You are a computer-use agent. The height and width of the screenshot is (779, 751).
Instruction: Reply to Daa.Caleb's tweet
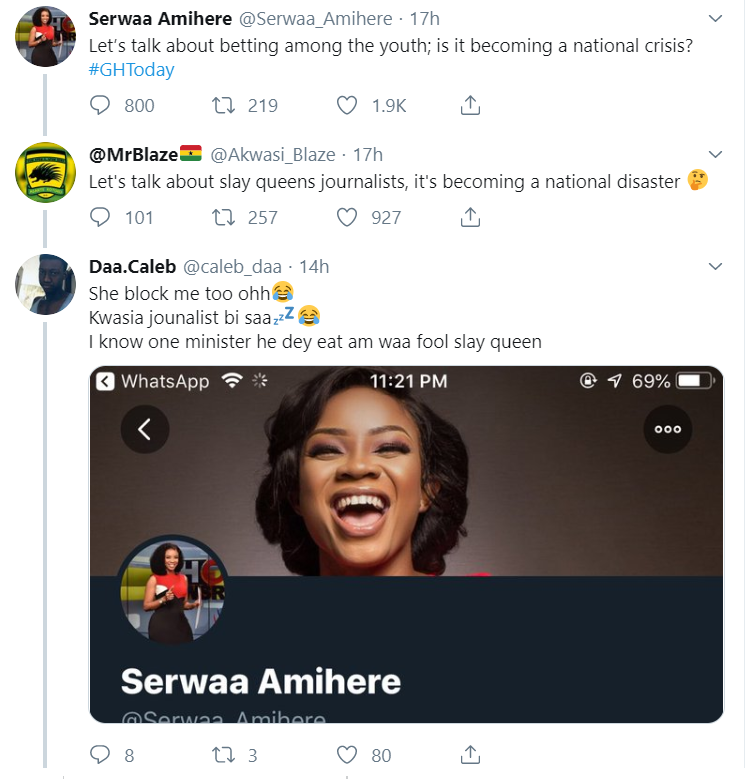point(100,754)
